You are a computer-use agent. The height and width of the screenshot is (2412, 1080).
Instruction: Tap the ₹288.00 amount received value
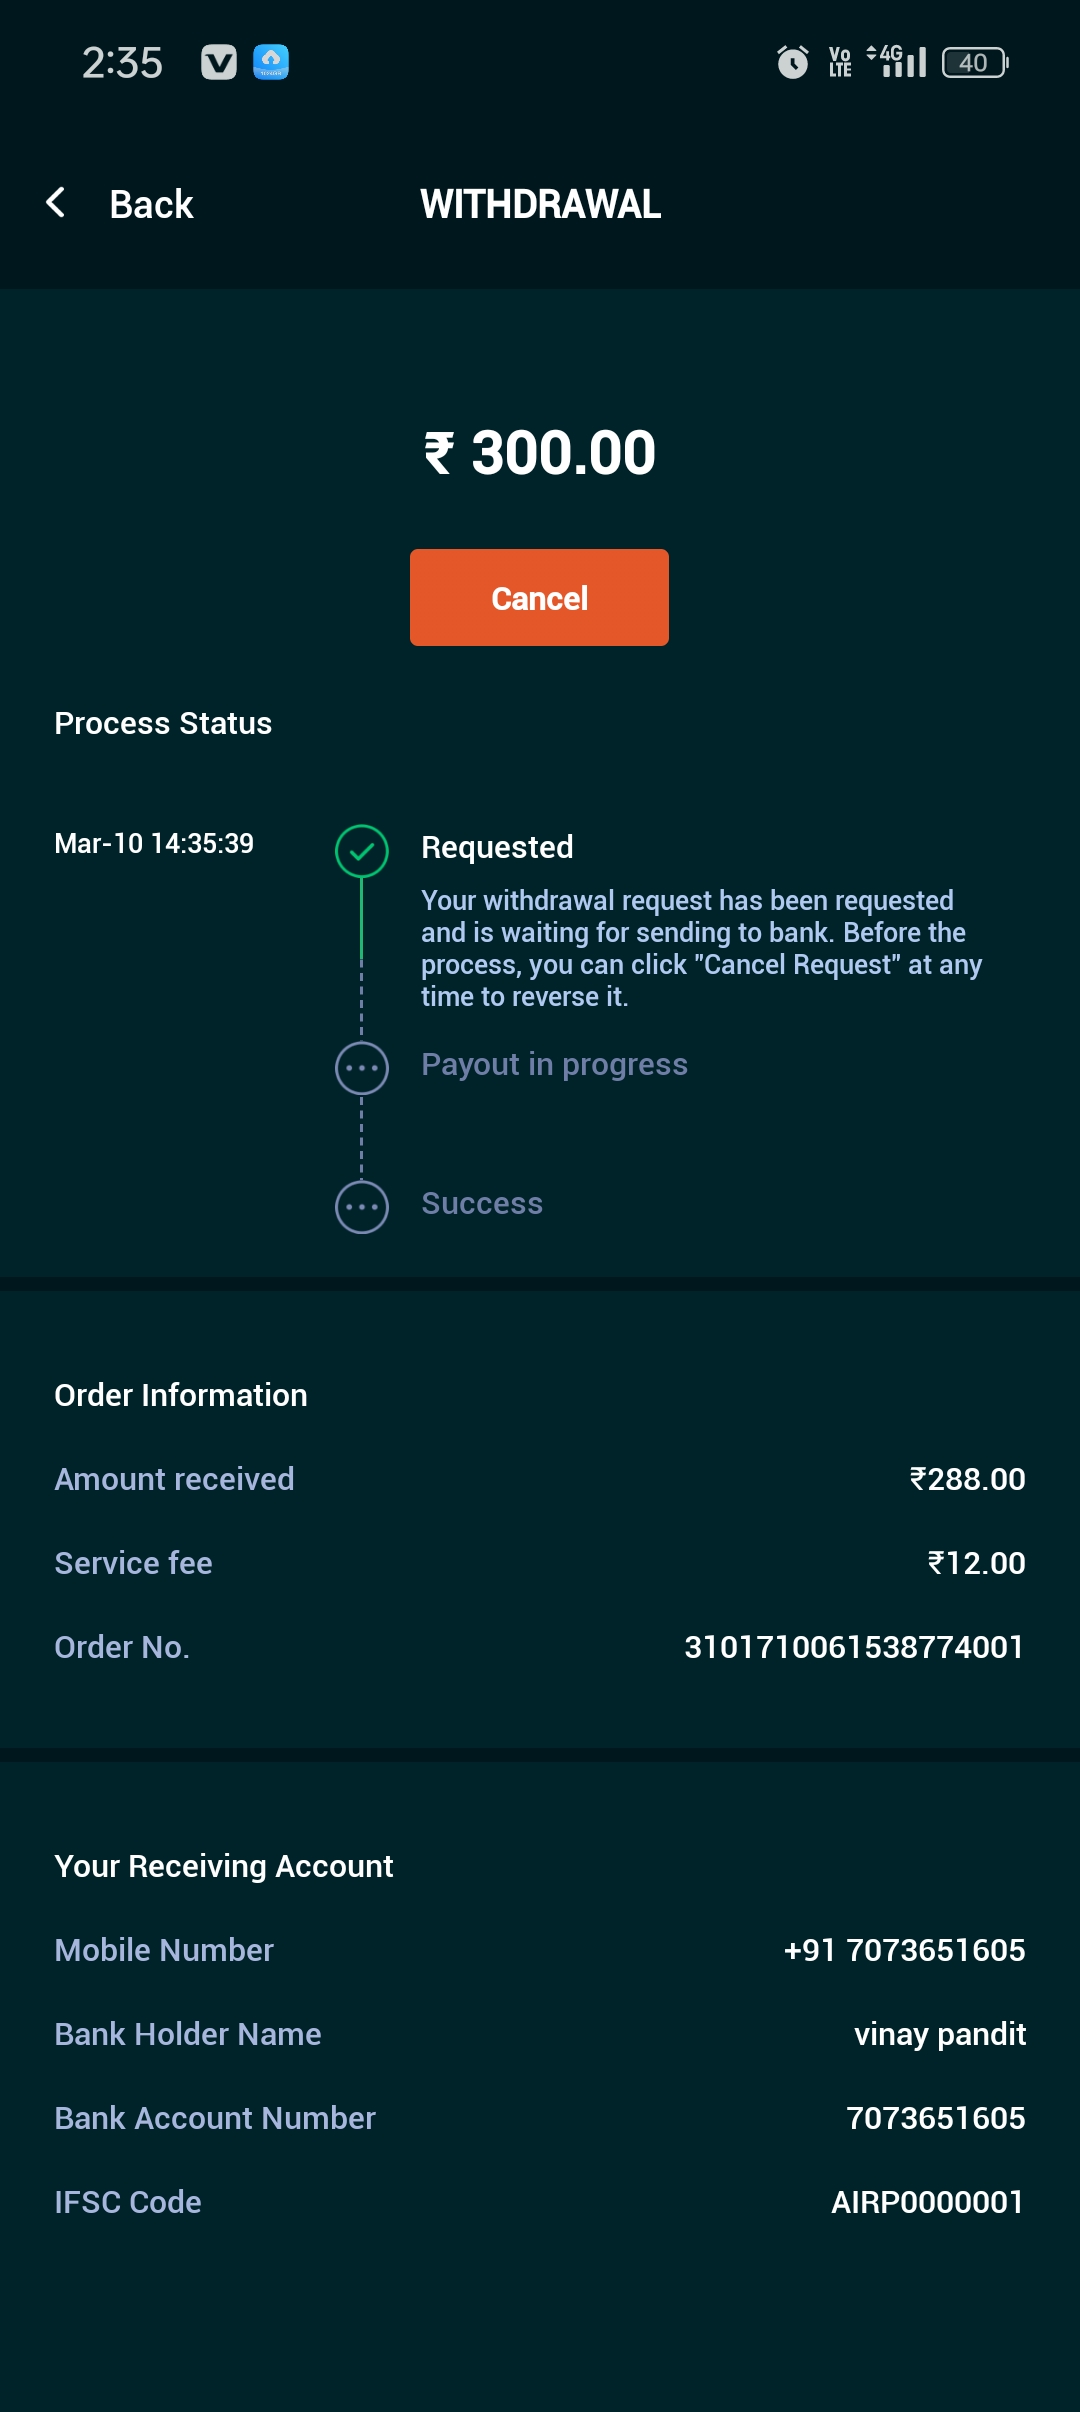(967, 1479)
